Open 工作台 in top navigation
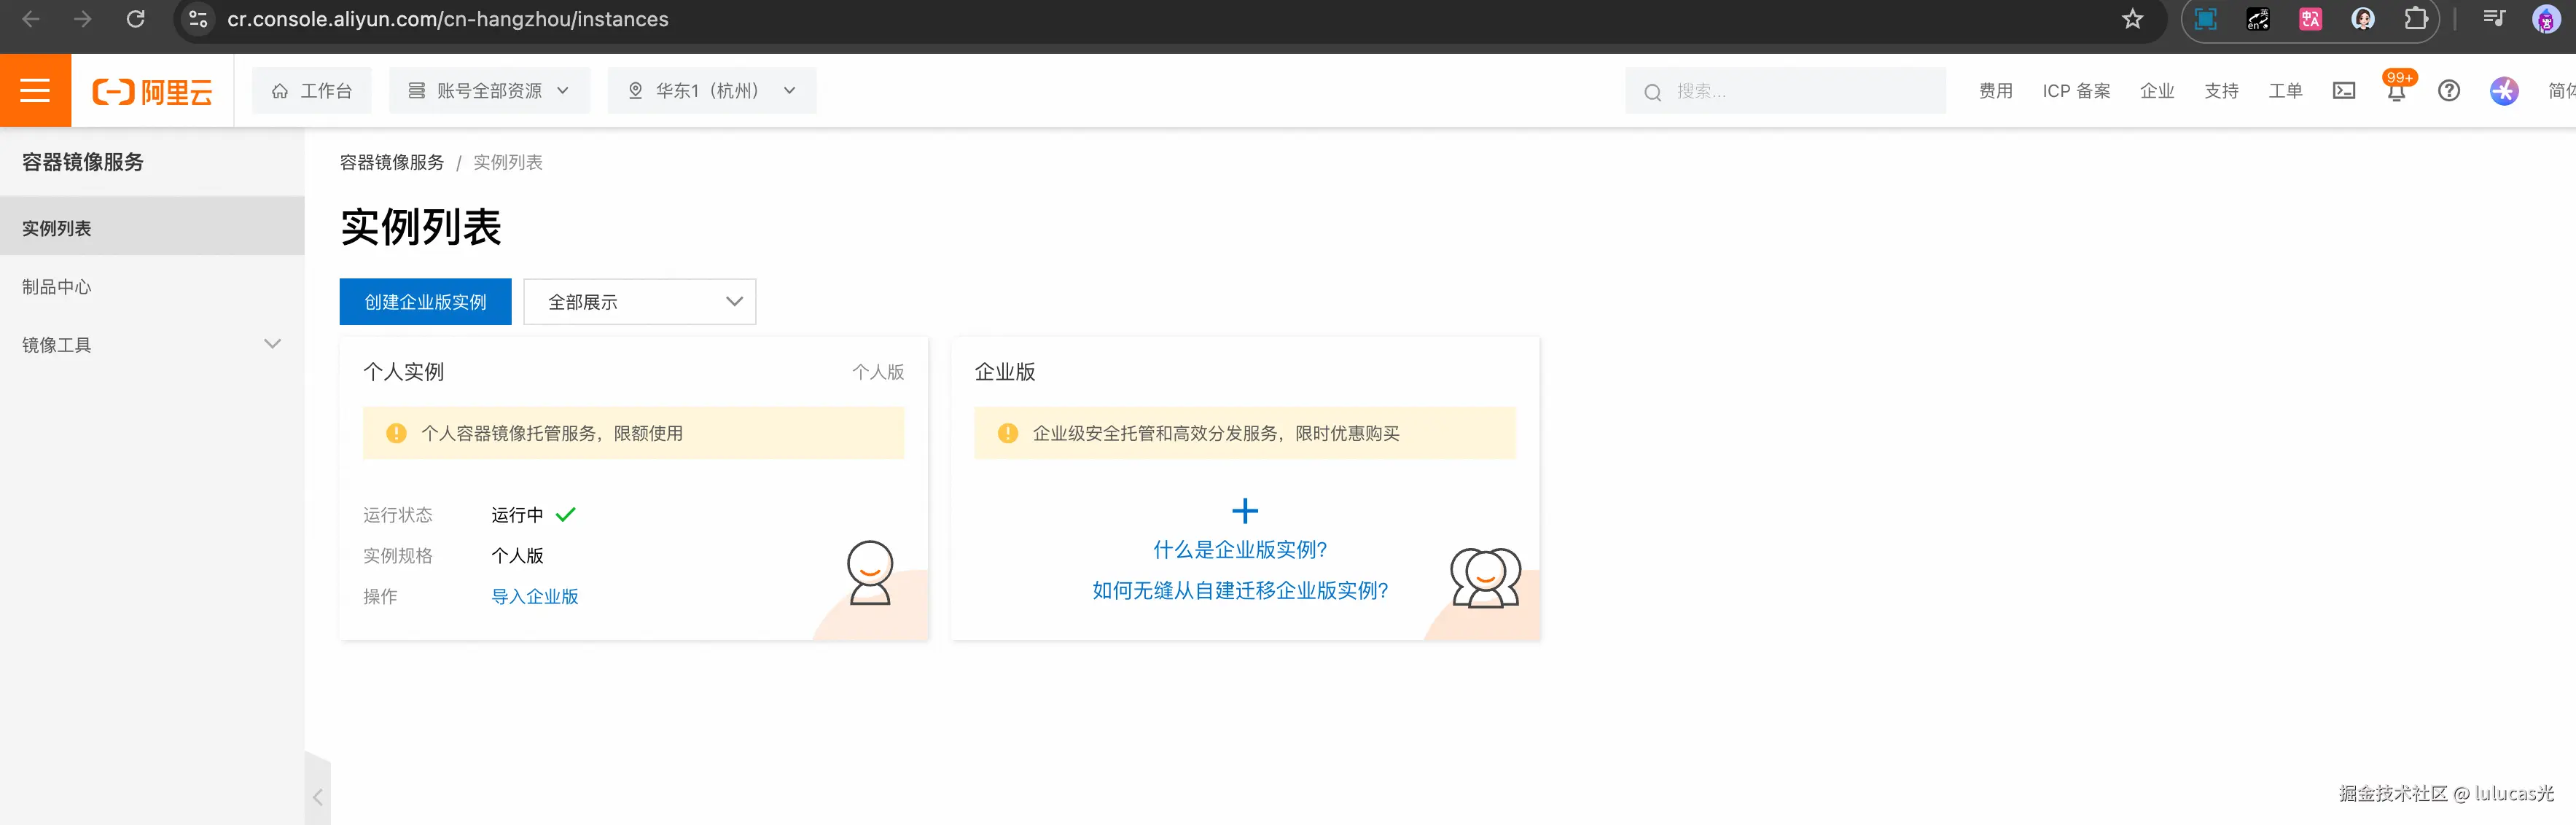The image size is (2576, 825). (312, 91)
